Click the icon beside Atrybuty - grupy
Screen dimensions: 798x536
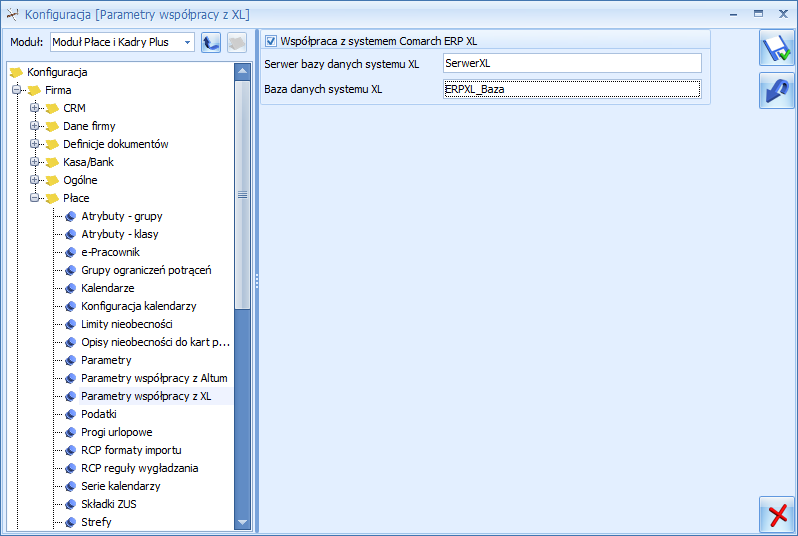[x=71, y=216]
